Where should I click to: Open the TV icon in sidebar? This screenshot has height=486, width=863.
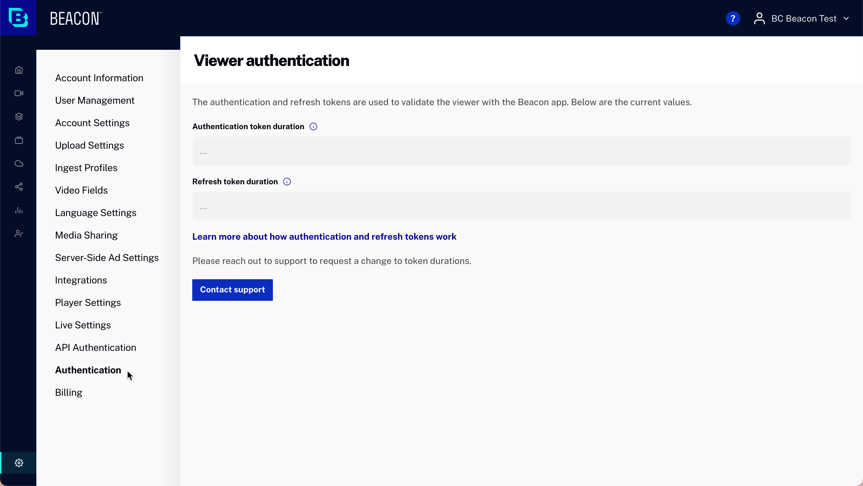tap(18, 140)
